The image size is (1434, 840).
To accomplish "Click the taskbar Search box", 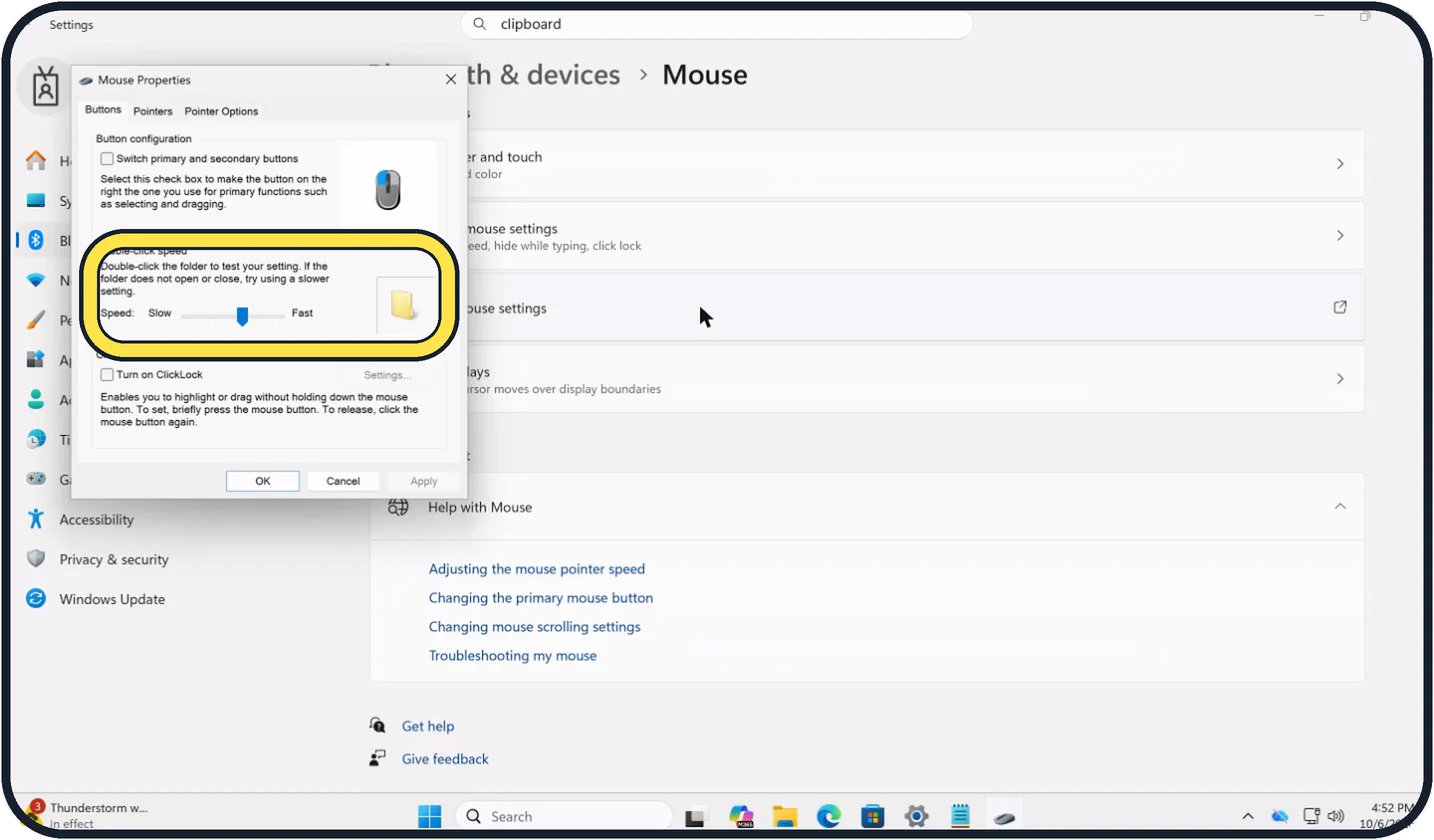I will pyautogui.click(x=564, y=816).
